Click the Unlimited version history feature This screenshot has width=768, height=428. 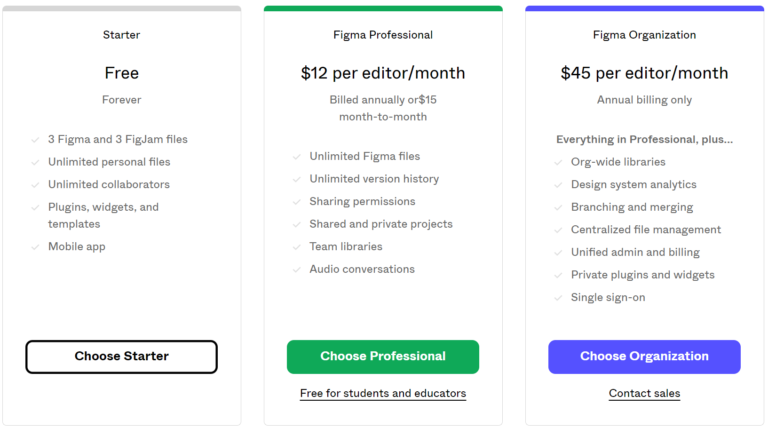(x=374, y=179)
